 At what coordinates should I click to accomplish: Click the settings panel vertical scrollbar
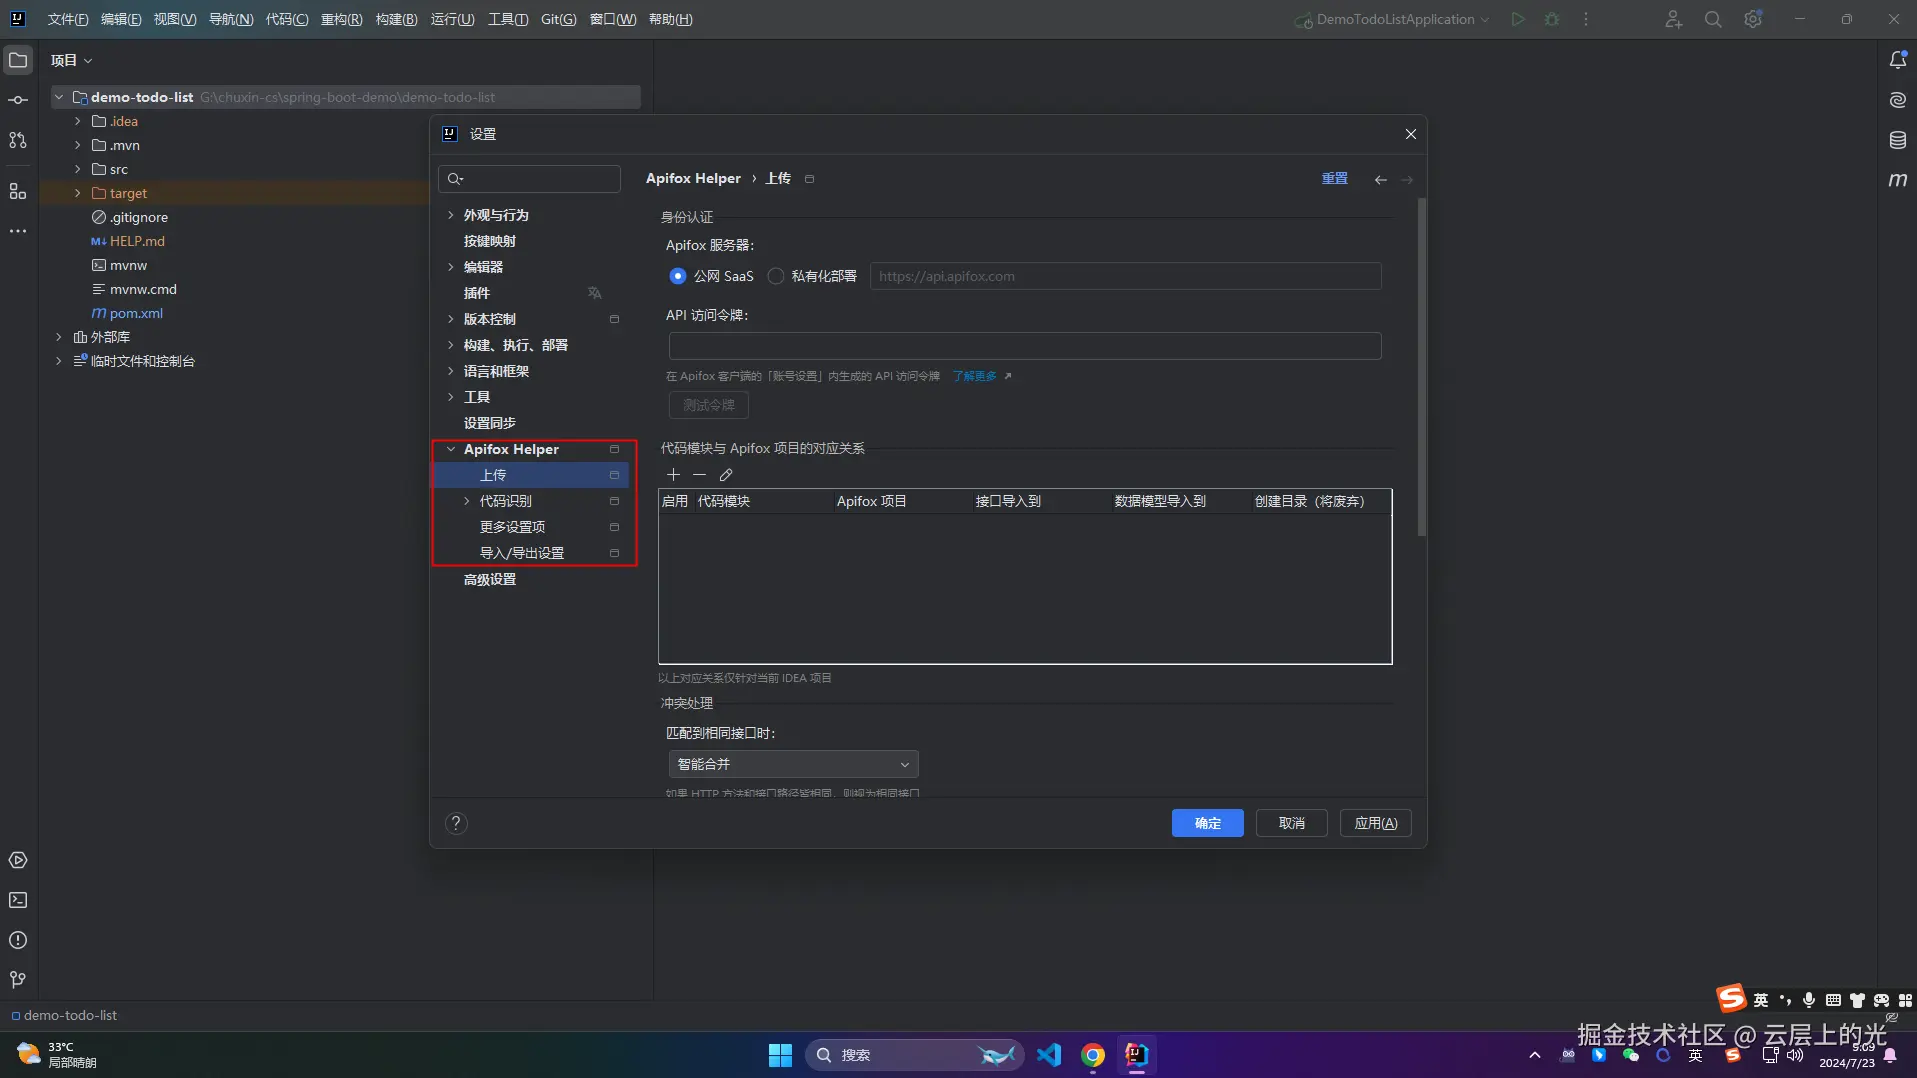(1421, 367)
